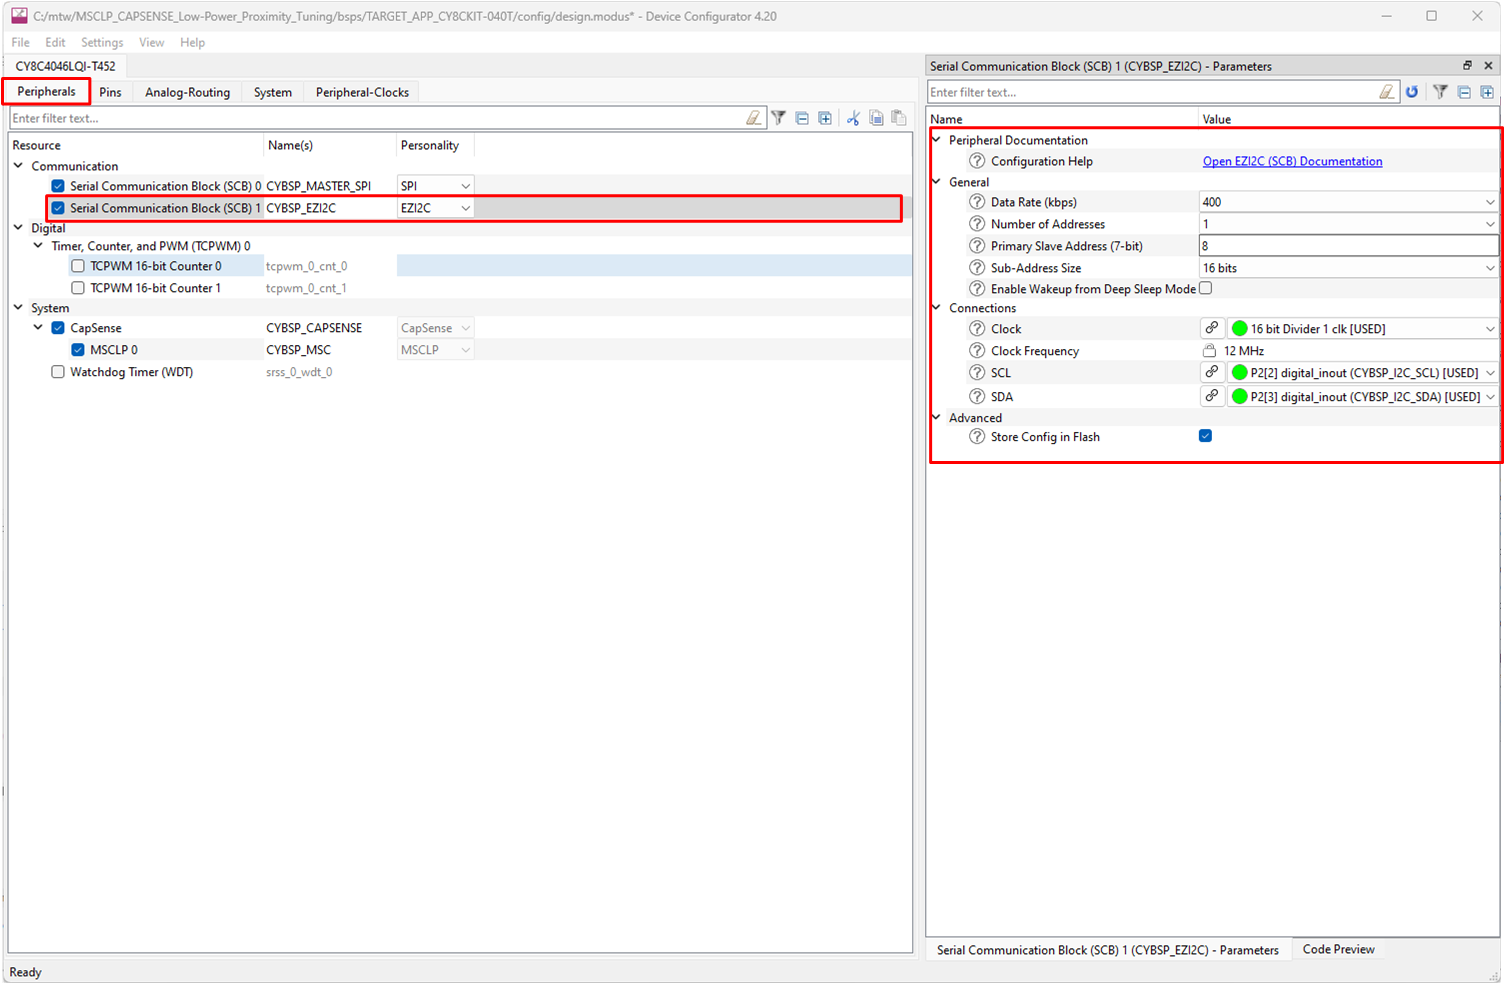Open the View menu
Screen dimensions: 1505x984
[152, 42]
